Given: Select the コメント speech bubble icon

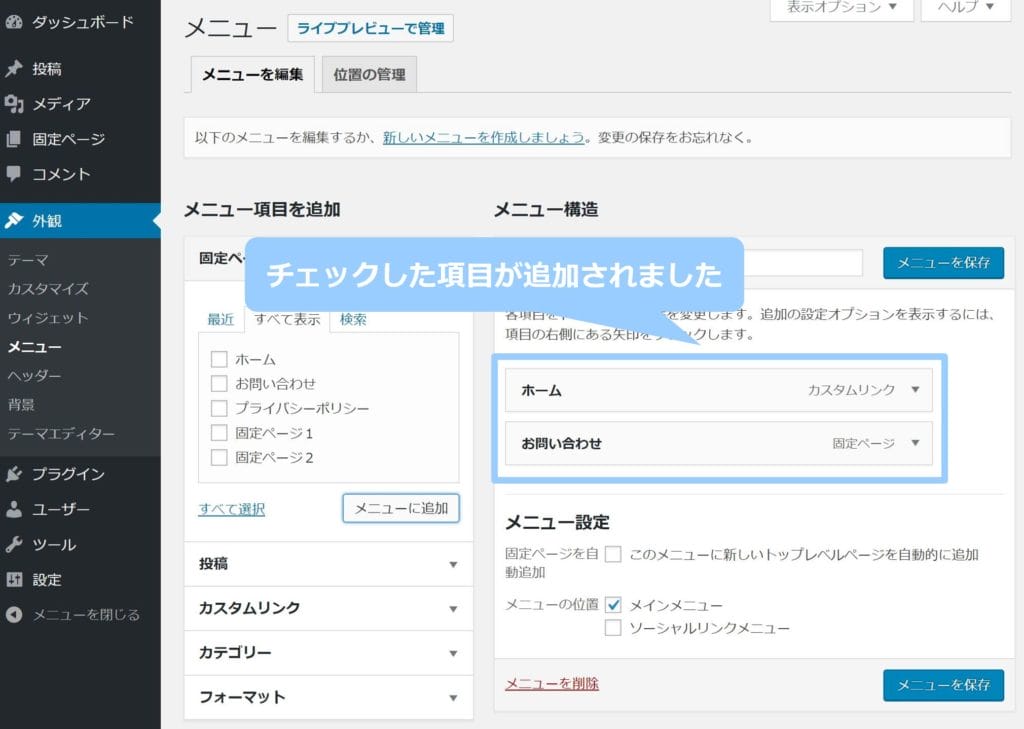Looking at the screenshot, I should click(x=14, y=174).
